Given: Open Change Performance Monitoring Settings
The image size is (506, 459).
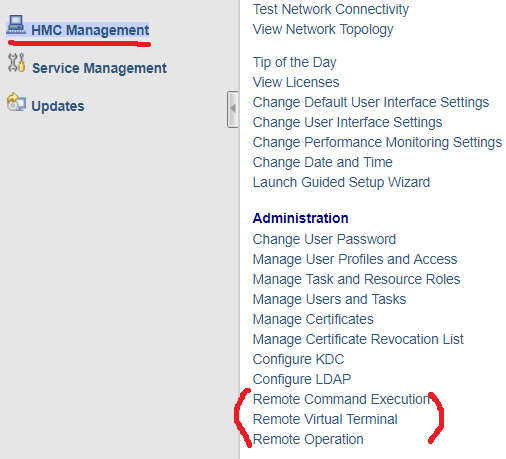Looking at the screenshot, I should [377, 142].
